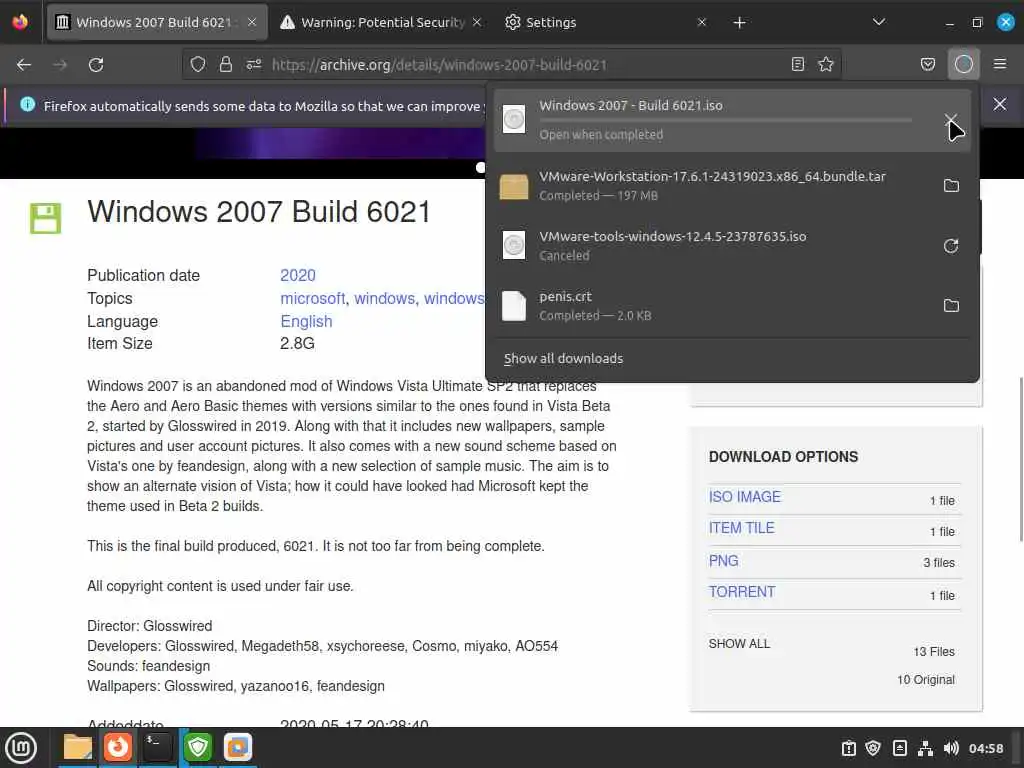Open the tracking protection shield icon
Viewport: 1024px width, 768px height.
197,64
